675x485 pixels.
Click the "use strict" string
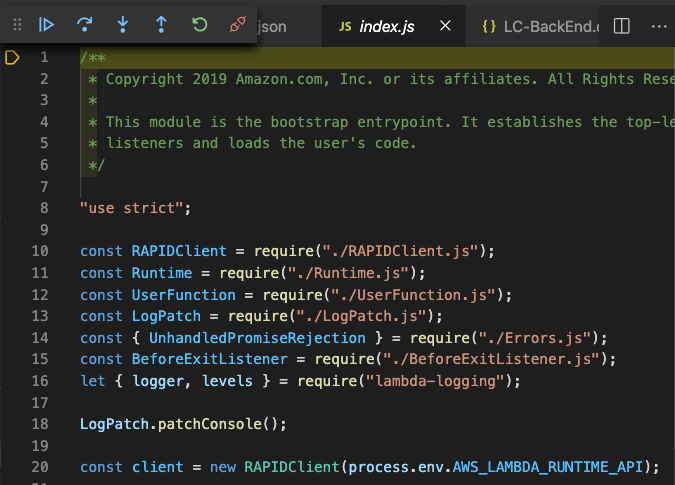click(131, 208)
